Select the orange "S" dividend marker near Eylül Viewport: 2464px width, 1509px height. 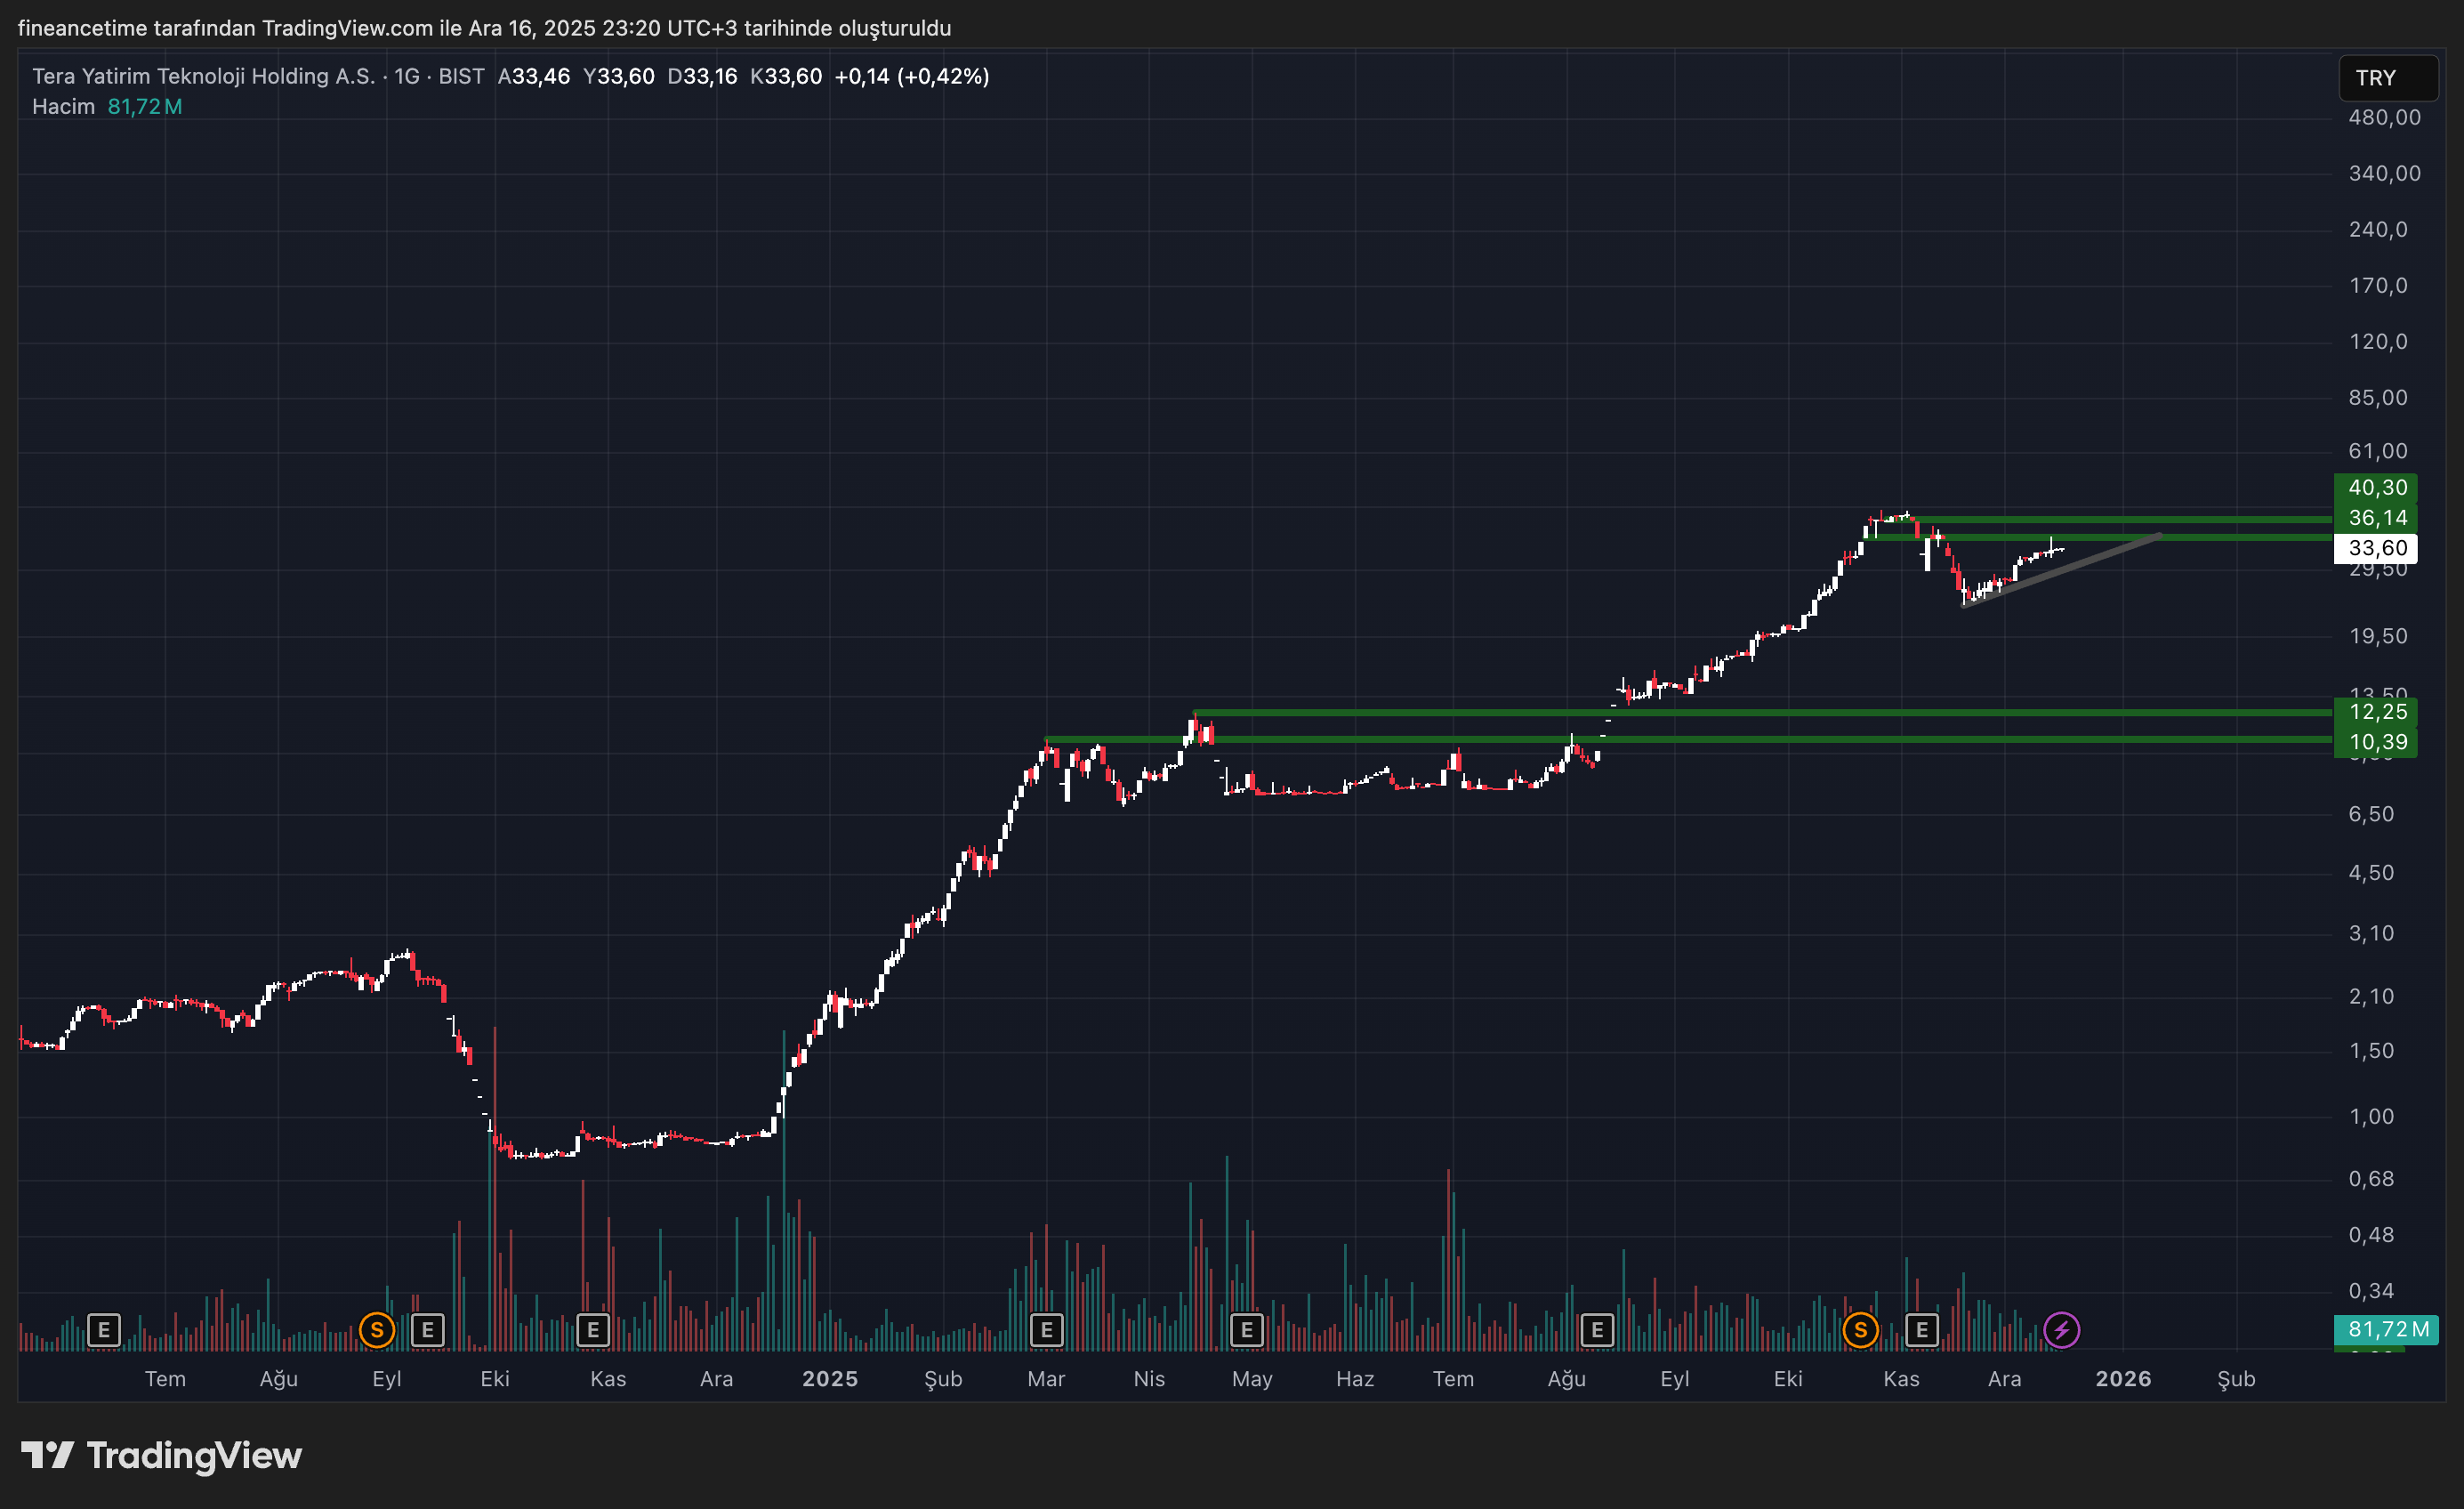[x=377, y=1331]
